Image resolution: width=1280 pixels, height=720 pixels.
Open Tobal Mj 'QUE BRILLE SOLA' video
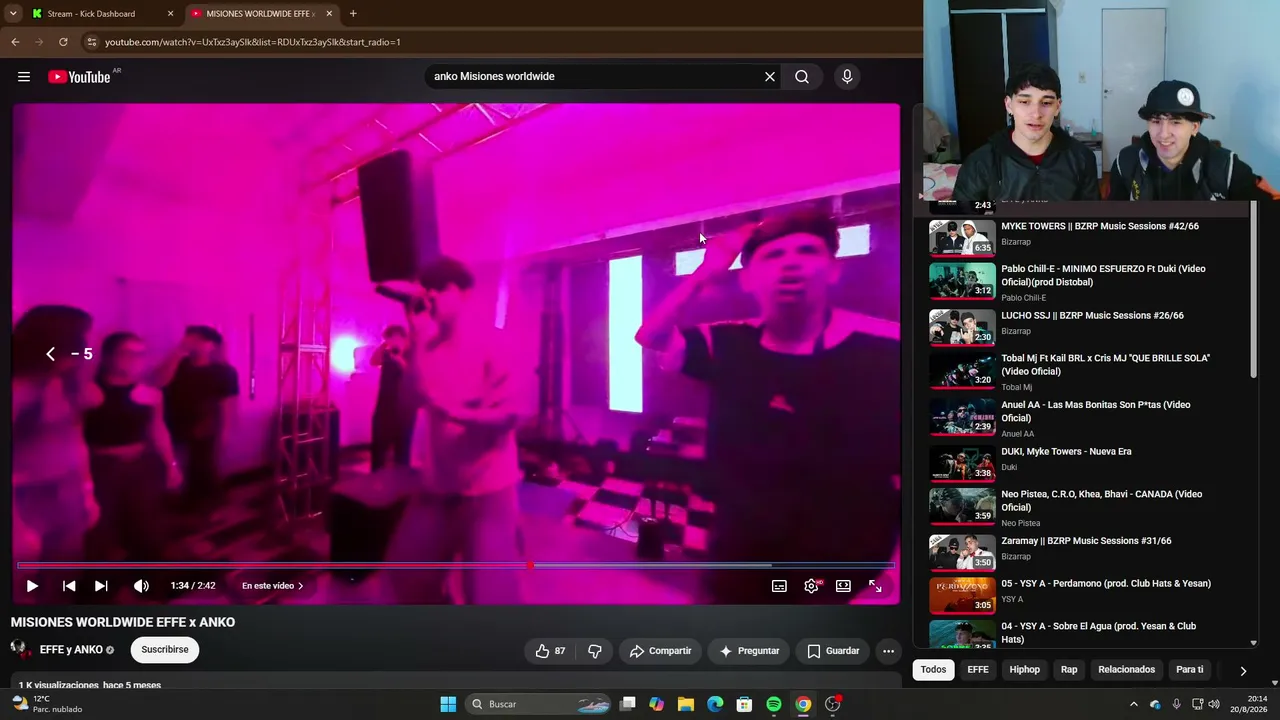1105,364
